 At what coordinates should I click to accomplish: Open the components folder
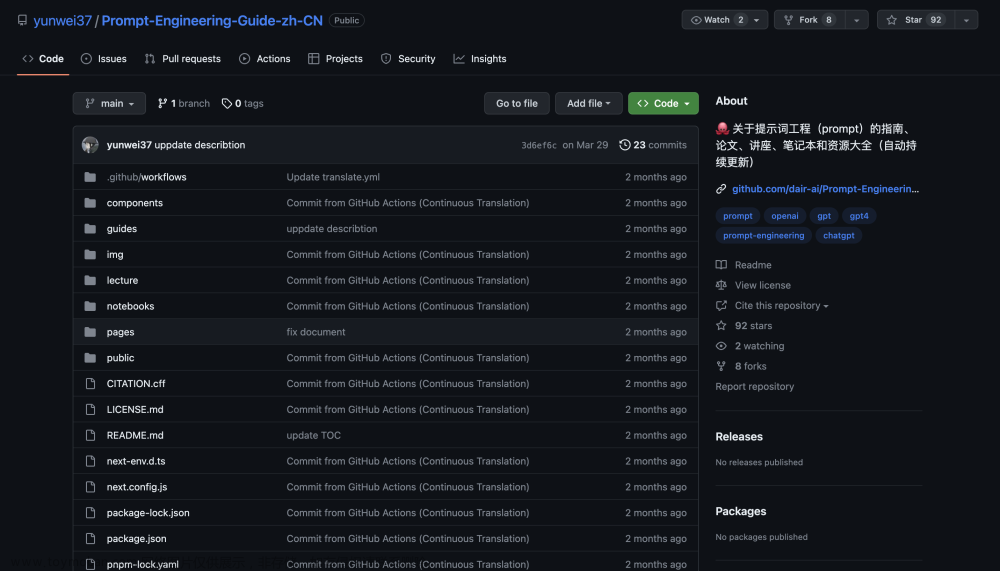pos(135,203)
